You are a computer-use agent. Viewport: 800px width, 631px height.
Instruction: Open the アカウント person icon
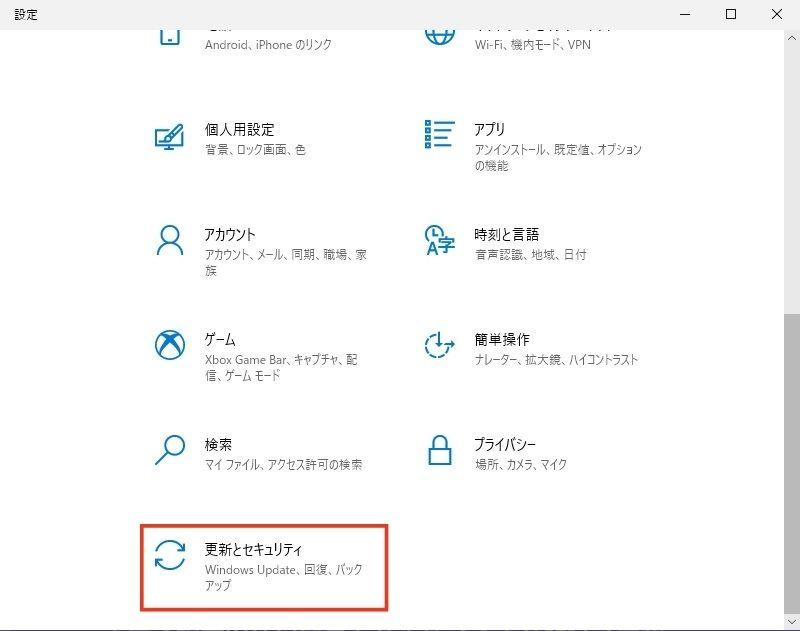click(x=168, y=237)
